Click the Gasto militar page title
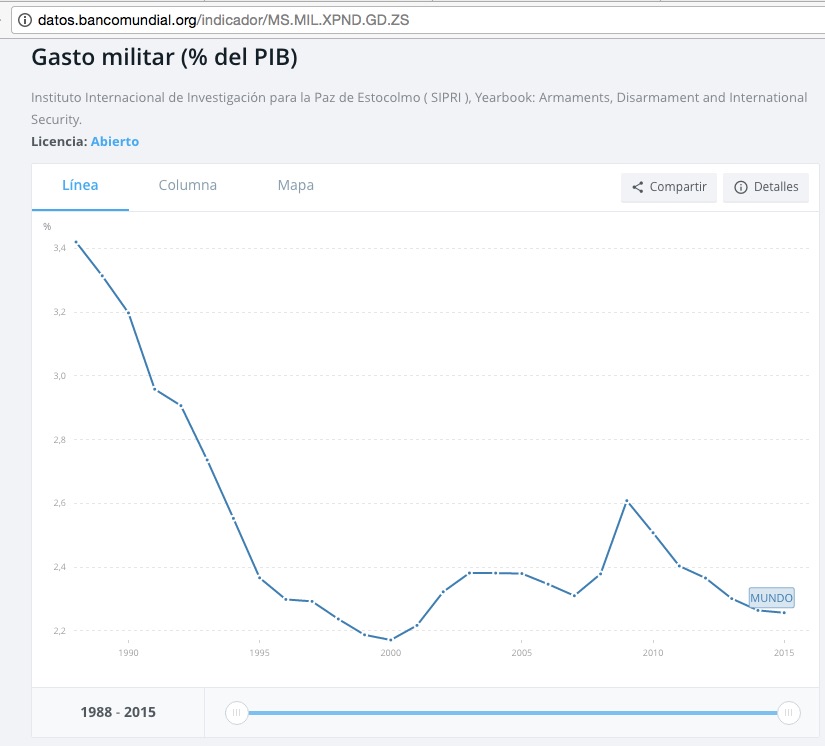Viewport: 825px width, 746px height. click(164, 57)
